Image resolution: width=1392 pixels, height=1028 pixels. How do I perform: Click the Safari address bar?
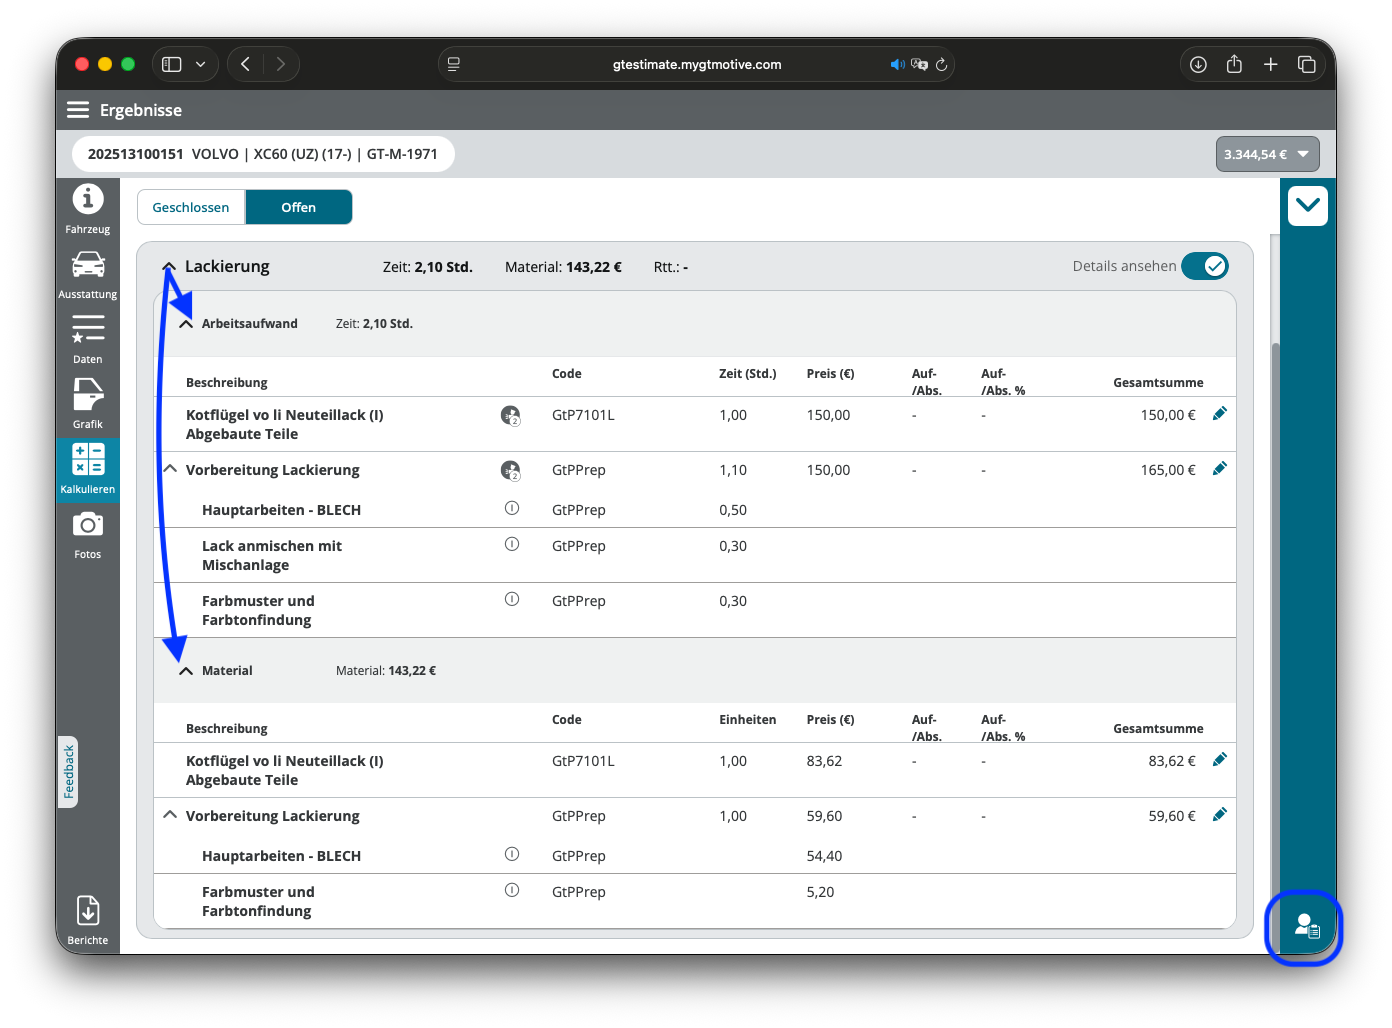pyautogui.click(x=696, y=64)
